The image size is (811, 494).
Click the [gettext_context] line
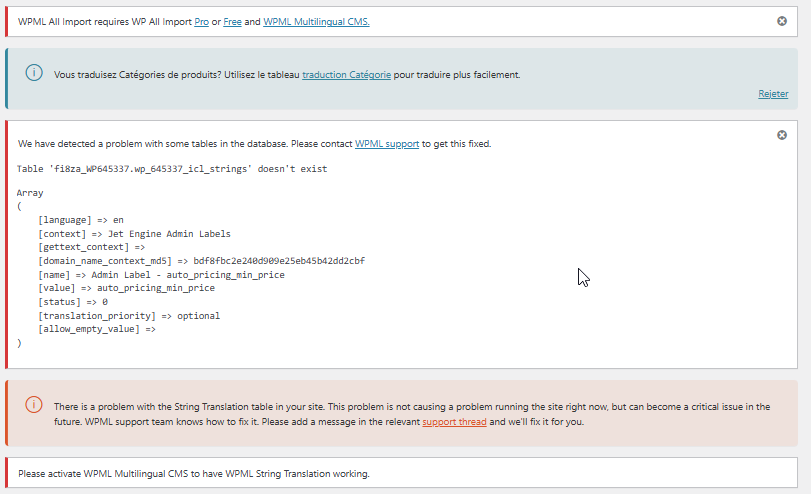(x=92, y=247)
